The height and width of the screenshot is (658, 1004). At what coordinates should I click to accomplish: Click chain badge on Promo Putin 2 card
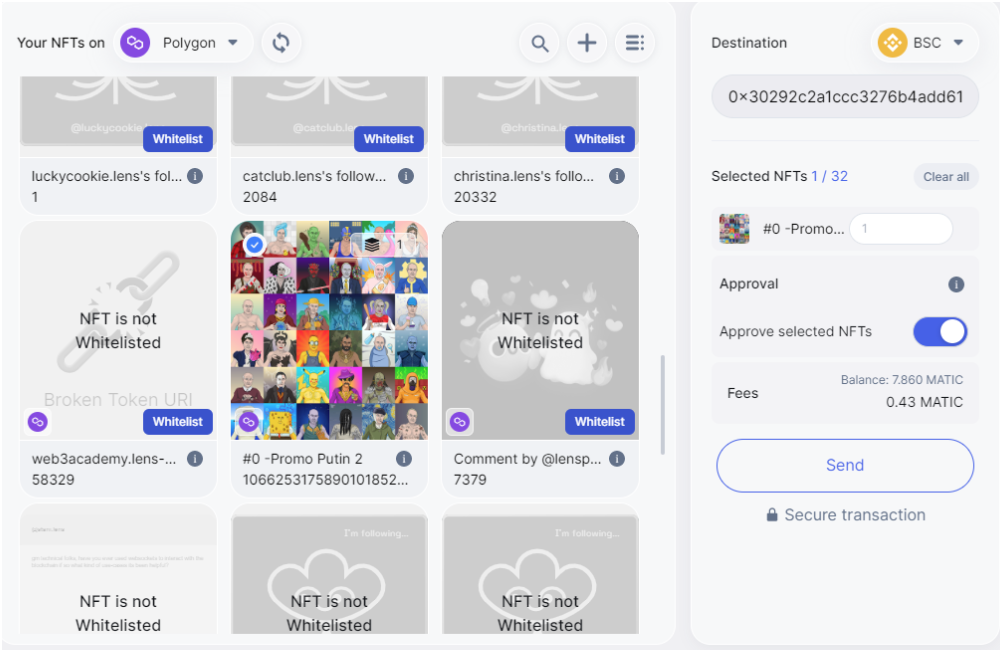pyautogui.click(x=248, y=422)
